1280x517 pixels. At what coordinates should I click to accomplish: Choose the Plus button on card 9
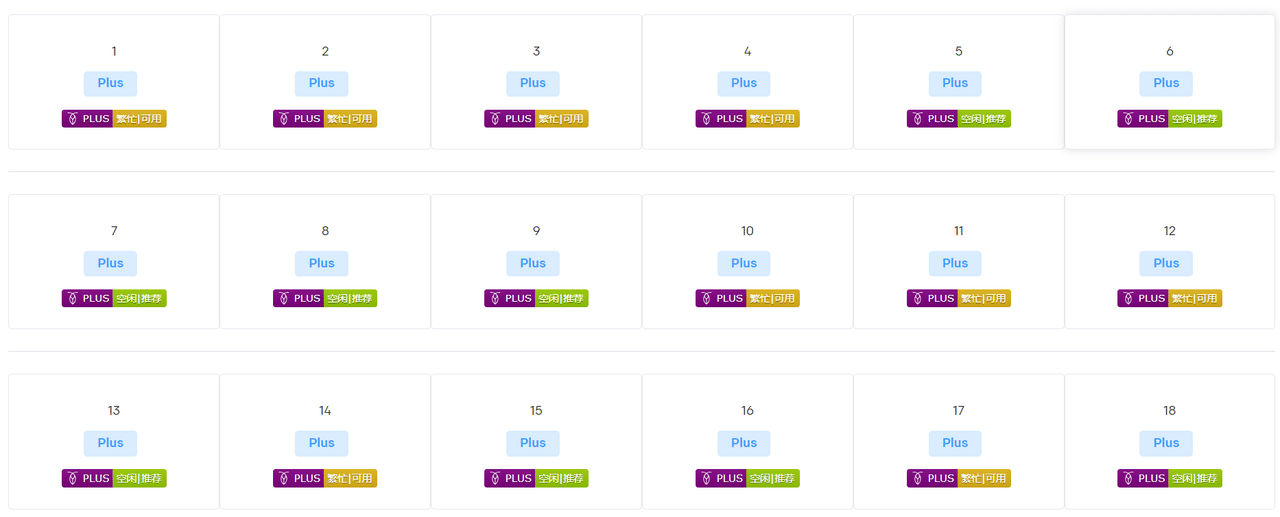533,264
